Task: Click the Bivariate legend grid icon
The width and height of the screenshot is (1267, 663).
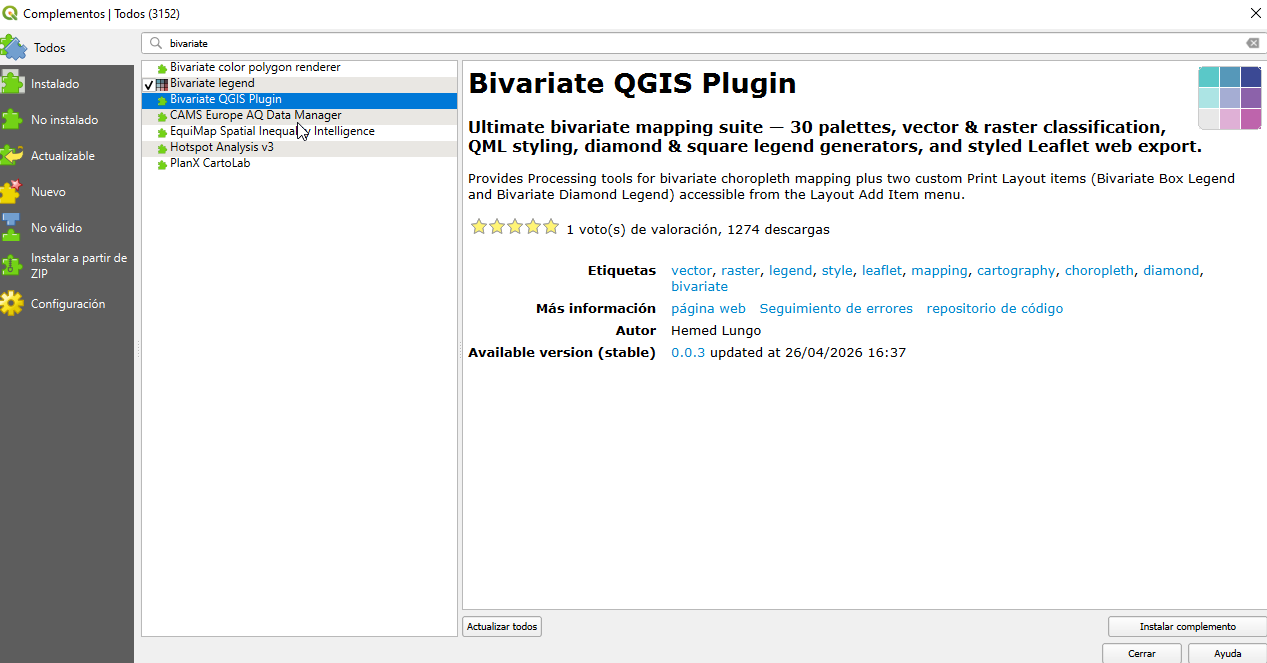Action: pos(162,84)
